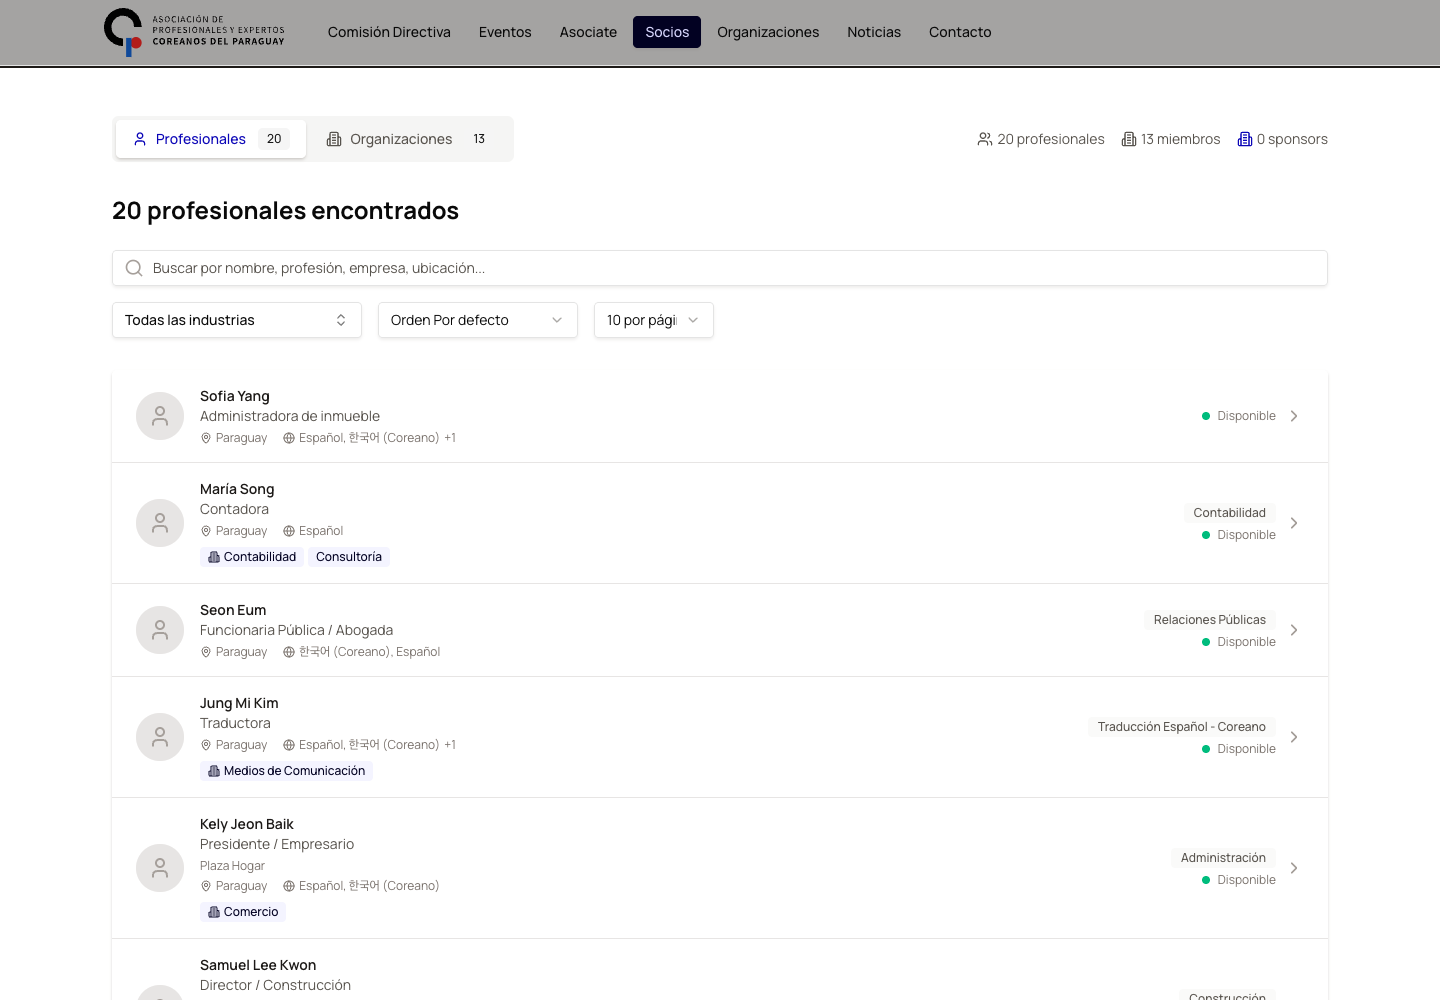Screen dimensions: 1440x1000
Task: Expand María Song's profile chevron
Action: 1294,523
